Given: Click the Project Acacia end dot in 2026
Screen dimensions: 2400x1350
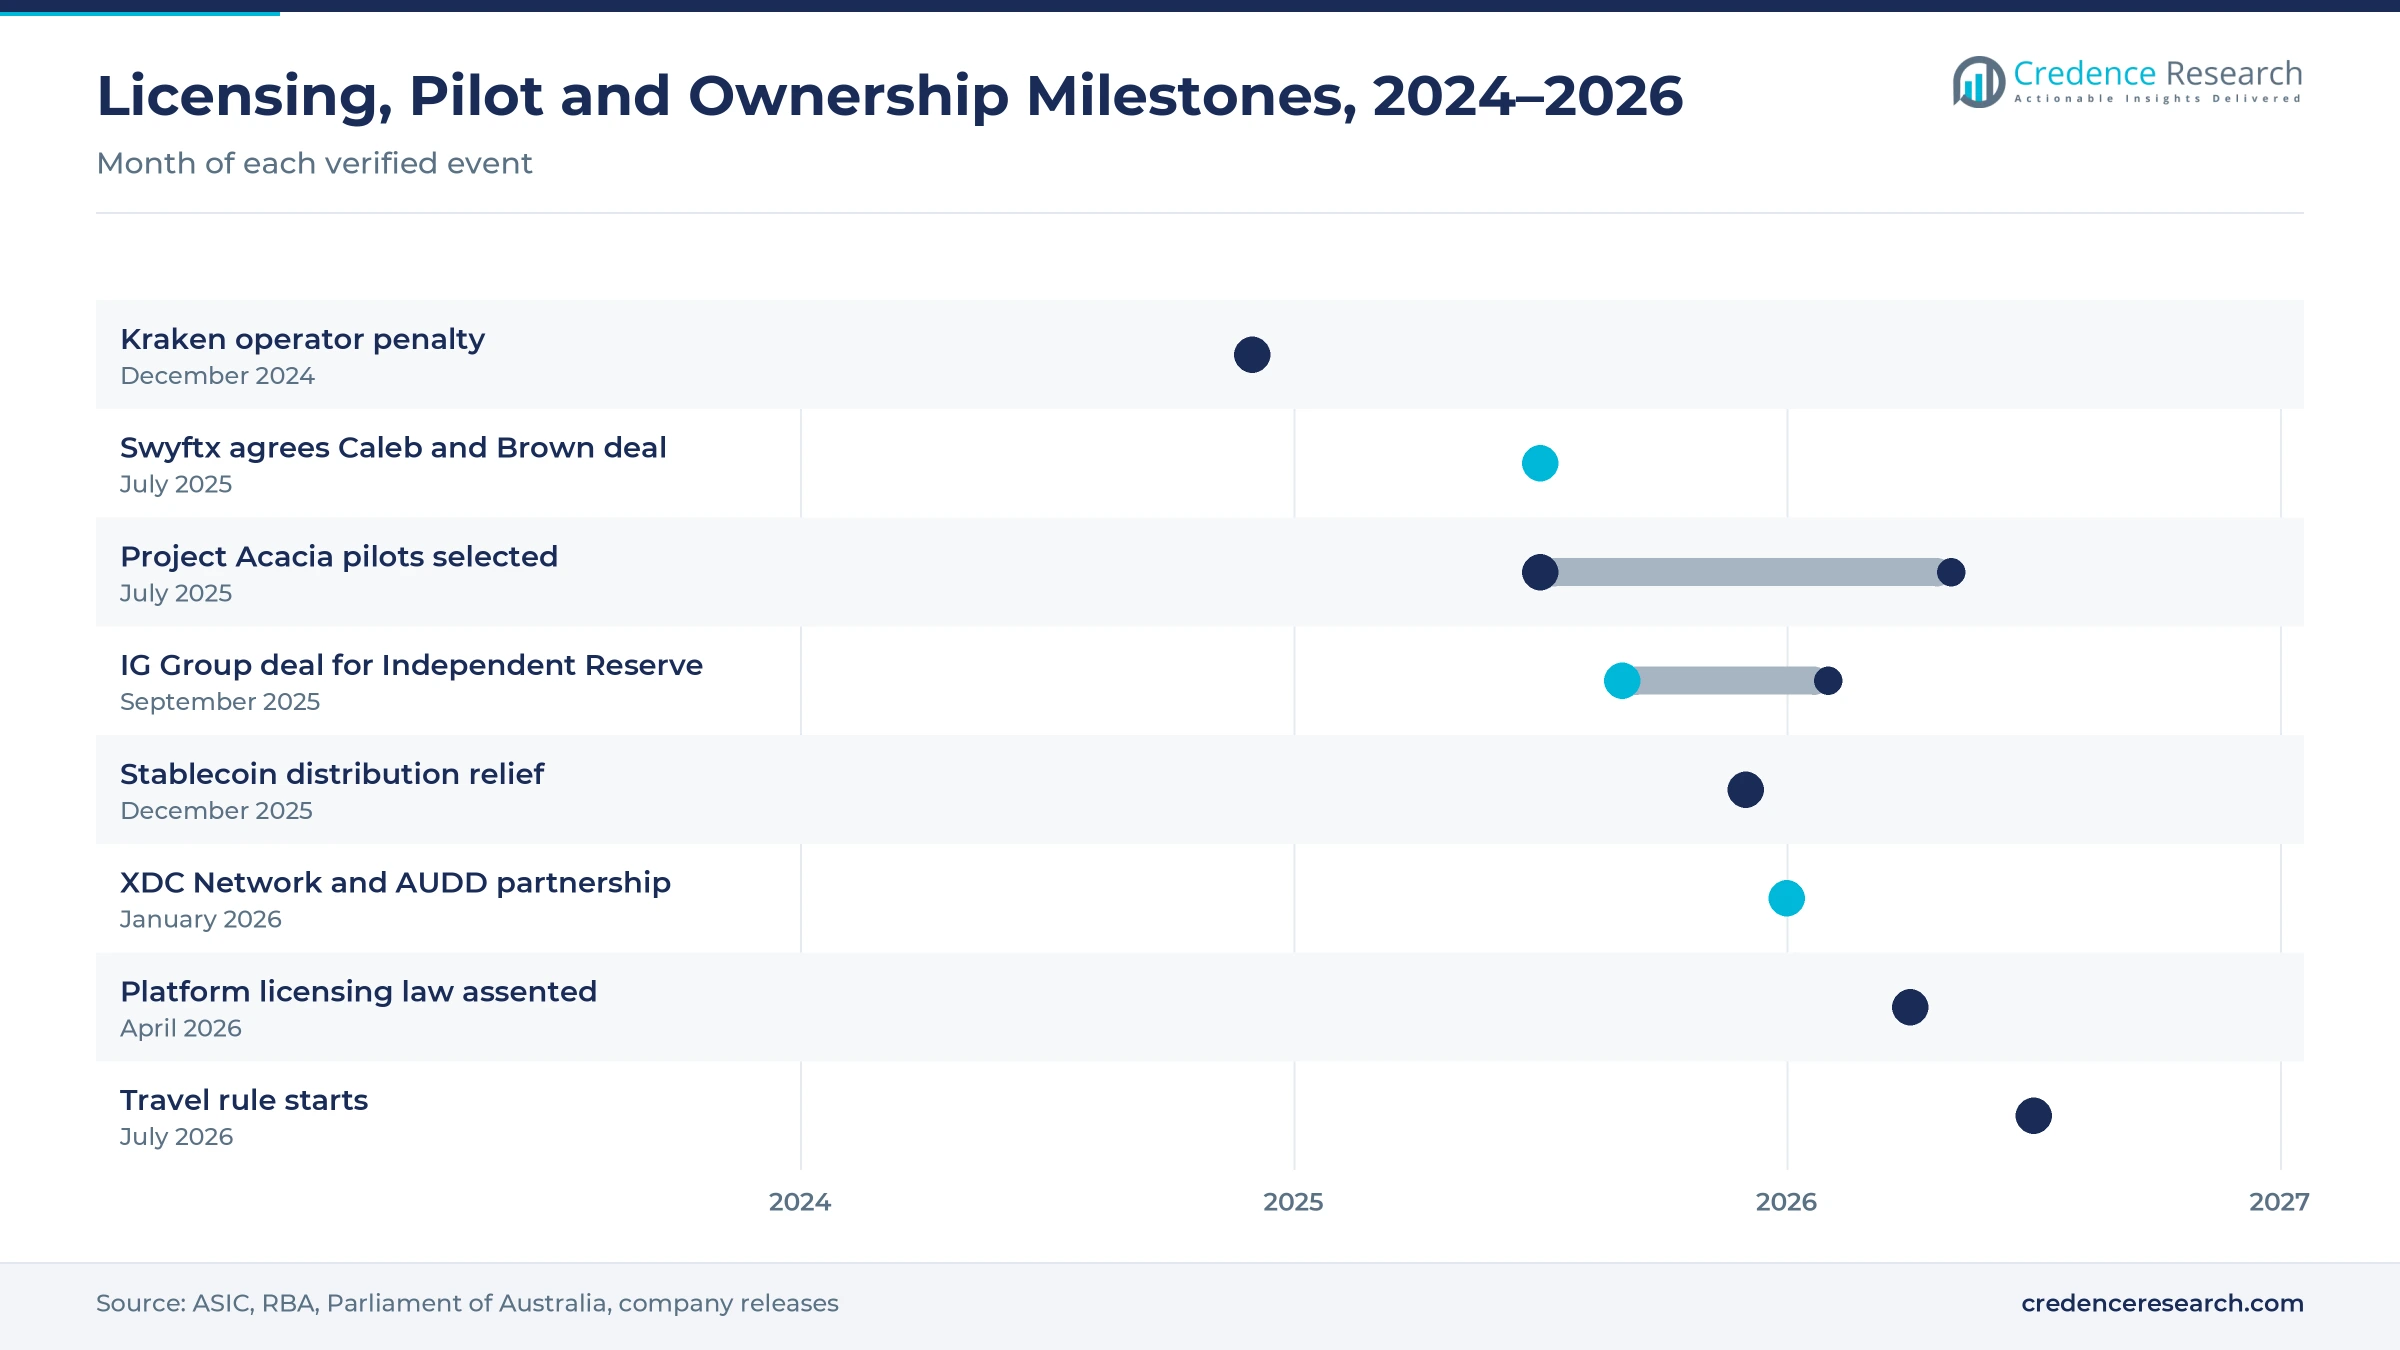Looking at the screenshot, I should pyautogui.click(x=1951, y=572).
